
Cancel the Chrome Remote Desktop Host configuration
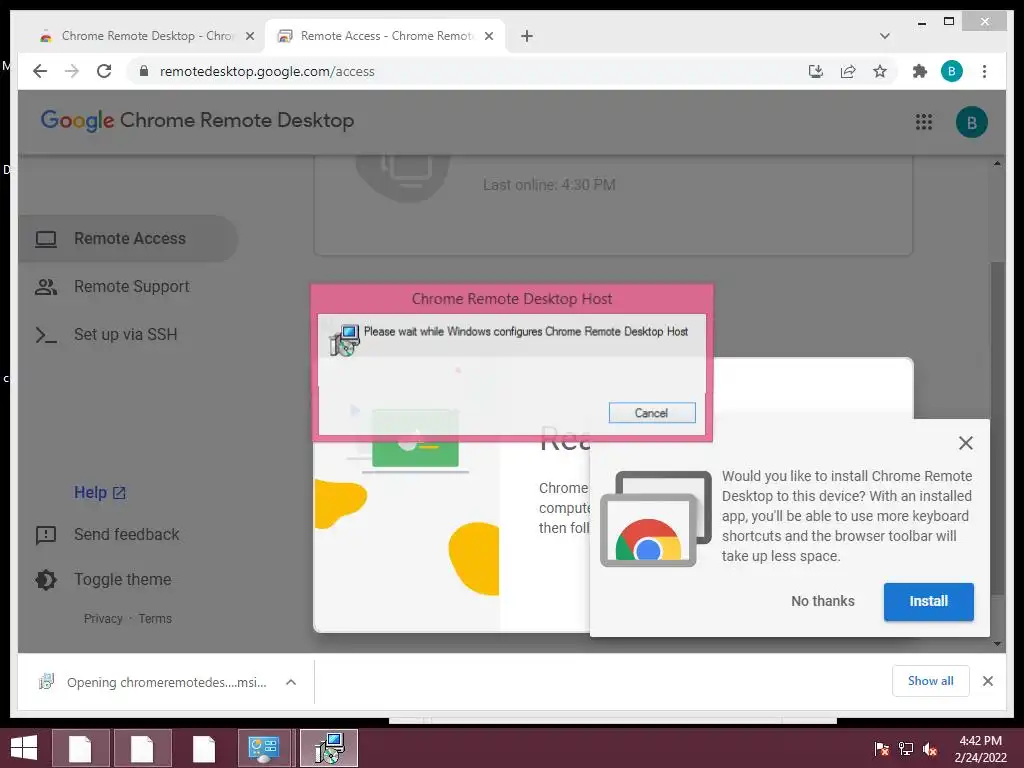(652, 413)
